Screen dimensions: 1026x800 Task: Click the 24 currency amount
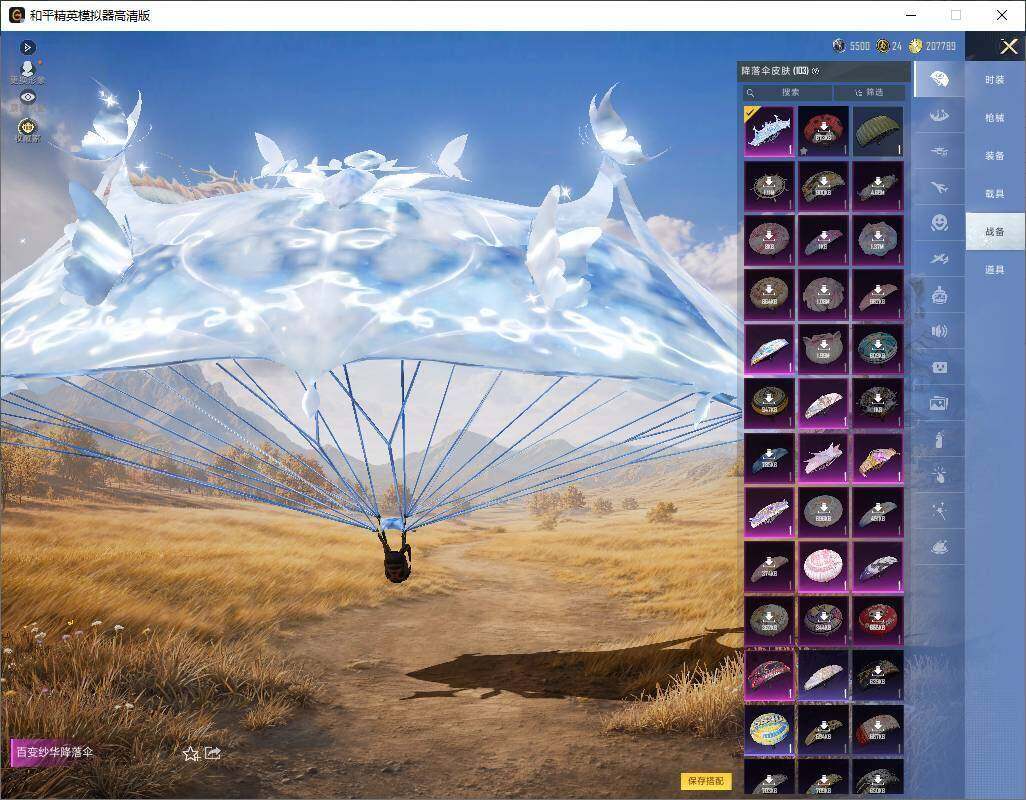tap(896, 46)
